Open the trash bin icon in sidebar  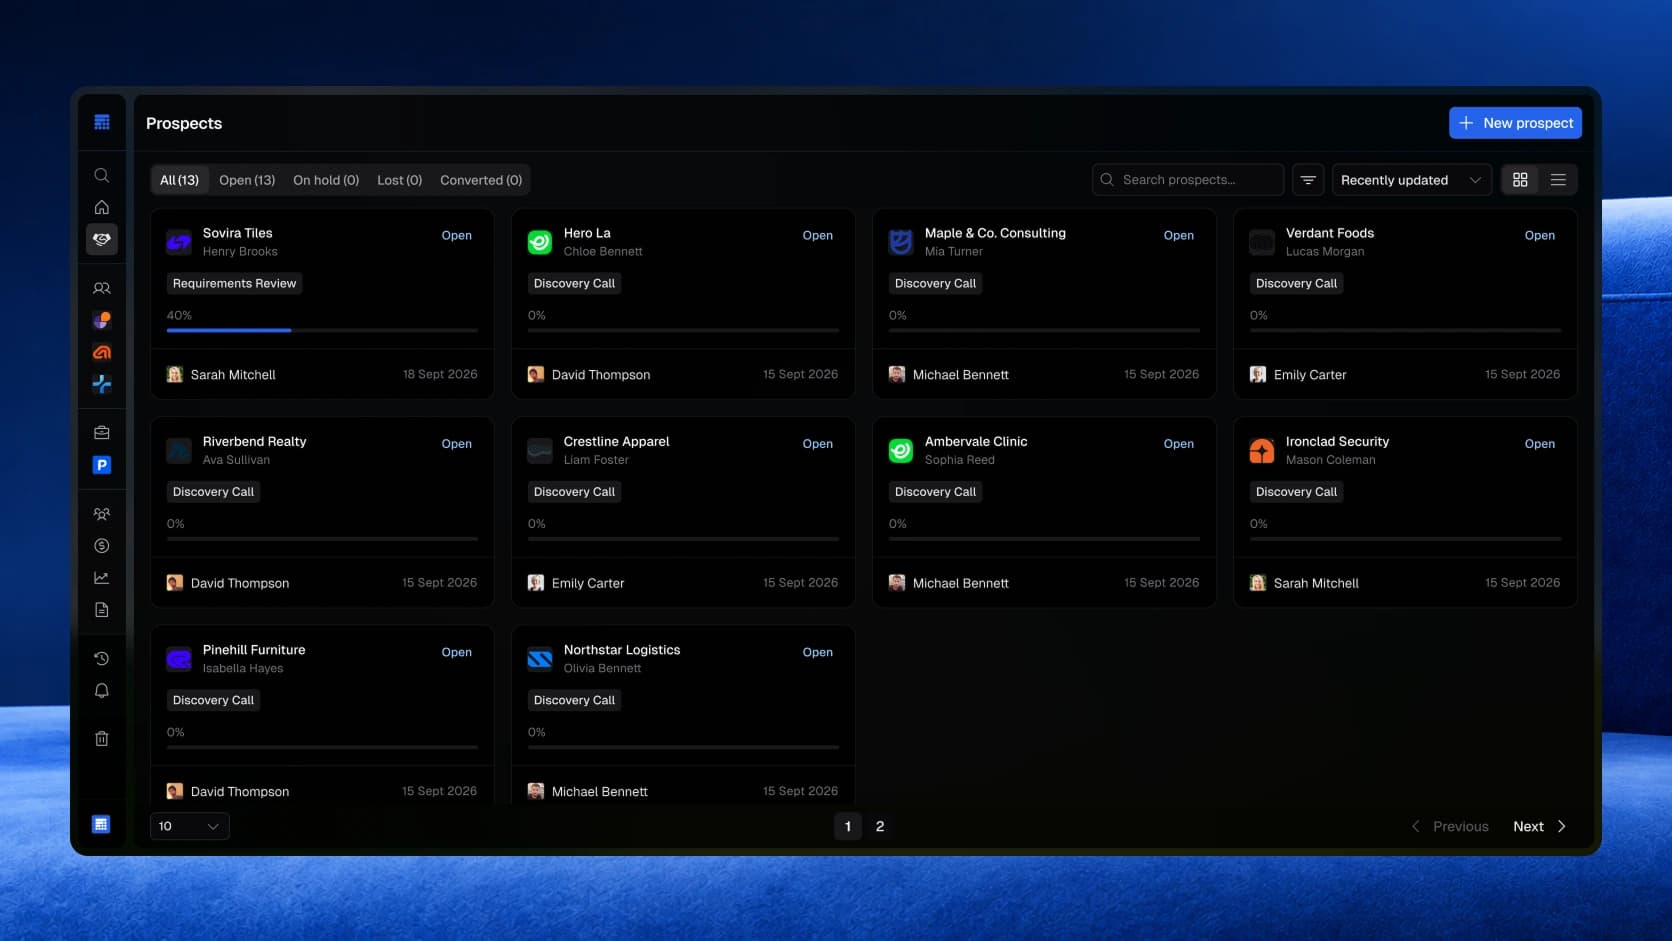101,739
